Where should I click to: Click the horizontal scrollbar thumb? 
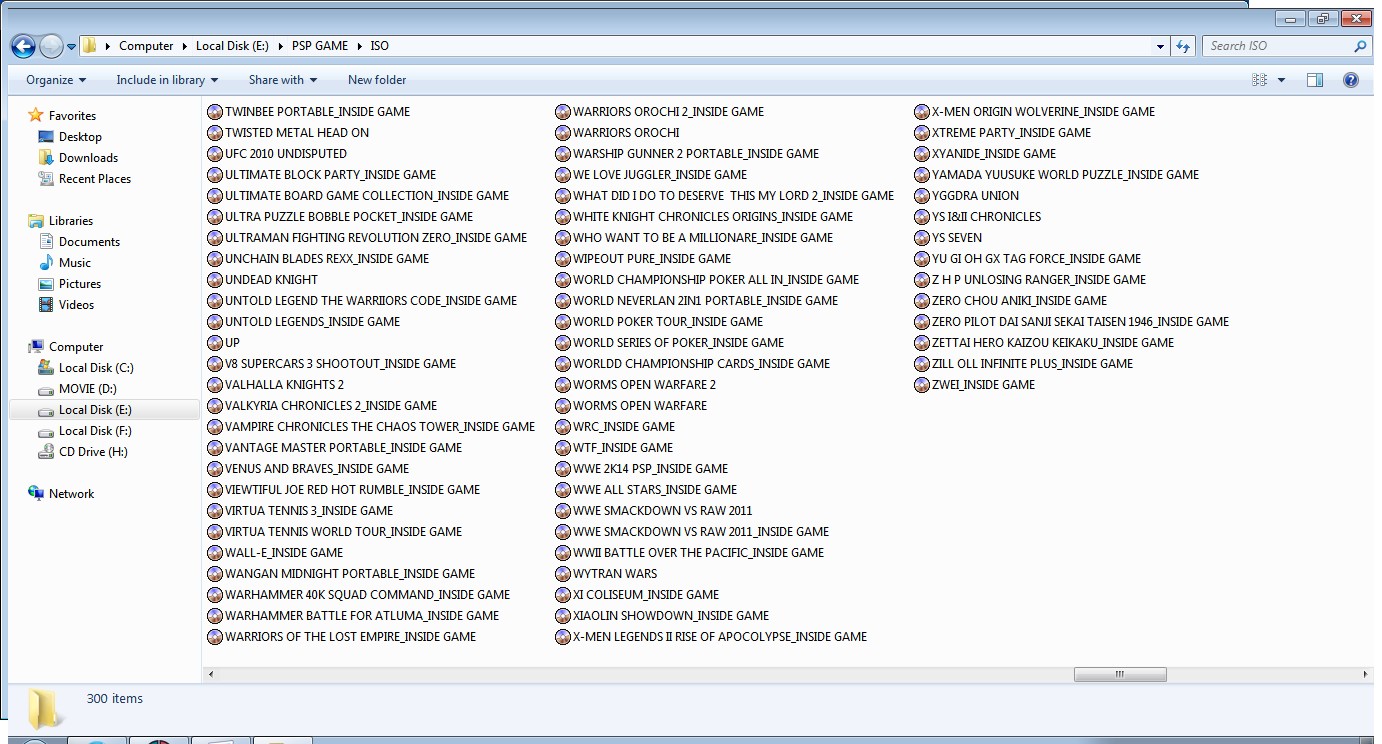point(1120,675)
